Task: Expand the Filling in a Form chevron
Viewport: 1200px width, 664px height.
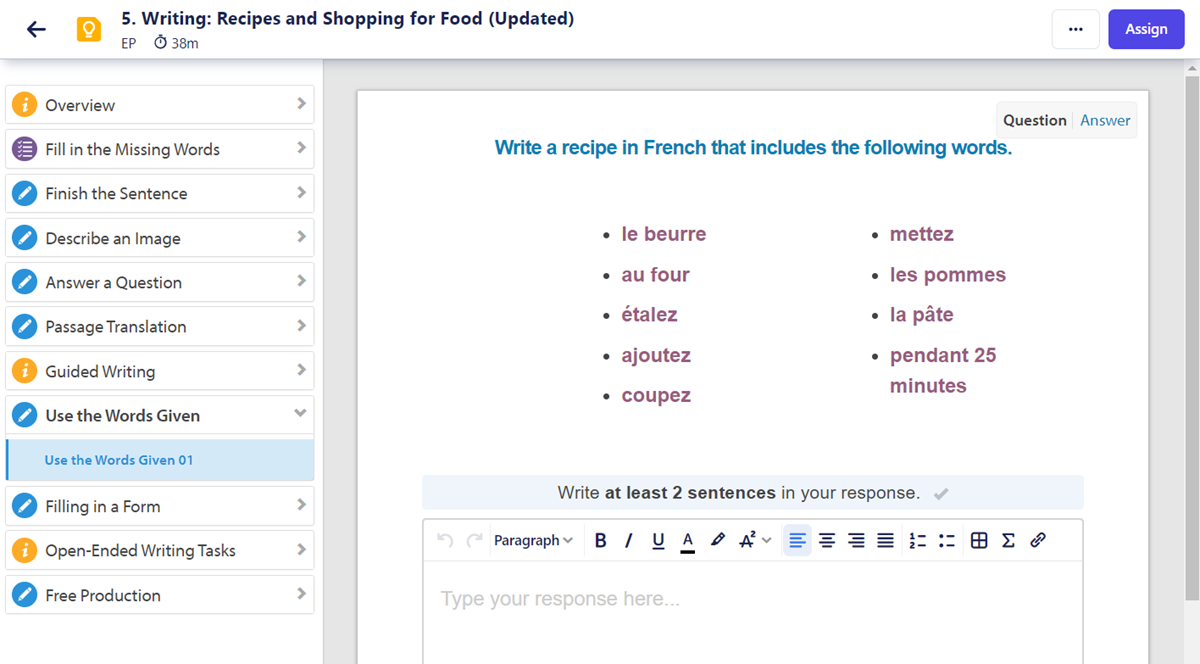Action: 301,505
